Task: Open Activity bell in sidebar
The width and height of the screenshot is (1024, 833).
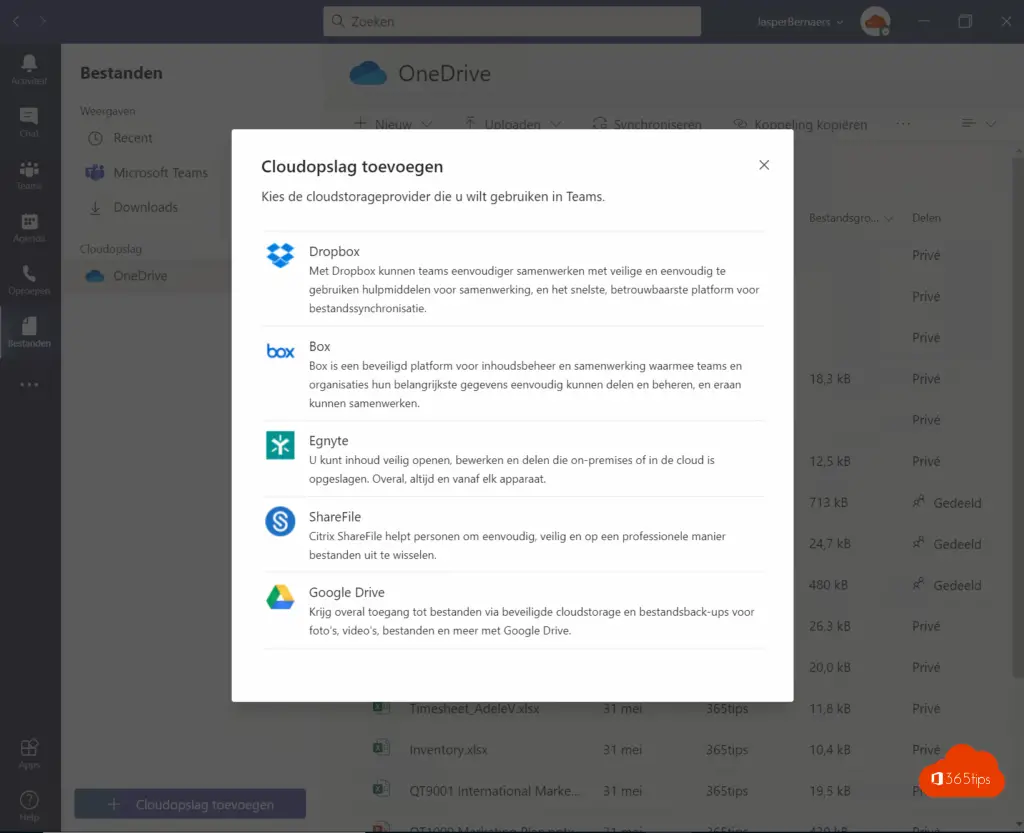Action: [29, 68]
